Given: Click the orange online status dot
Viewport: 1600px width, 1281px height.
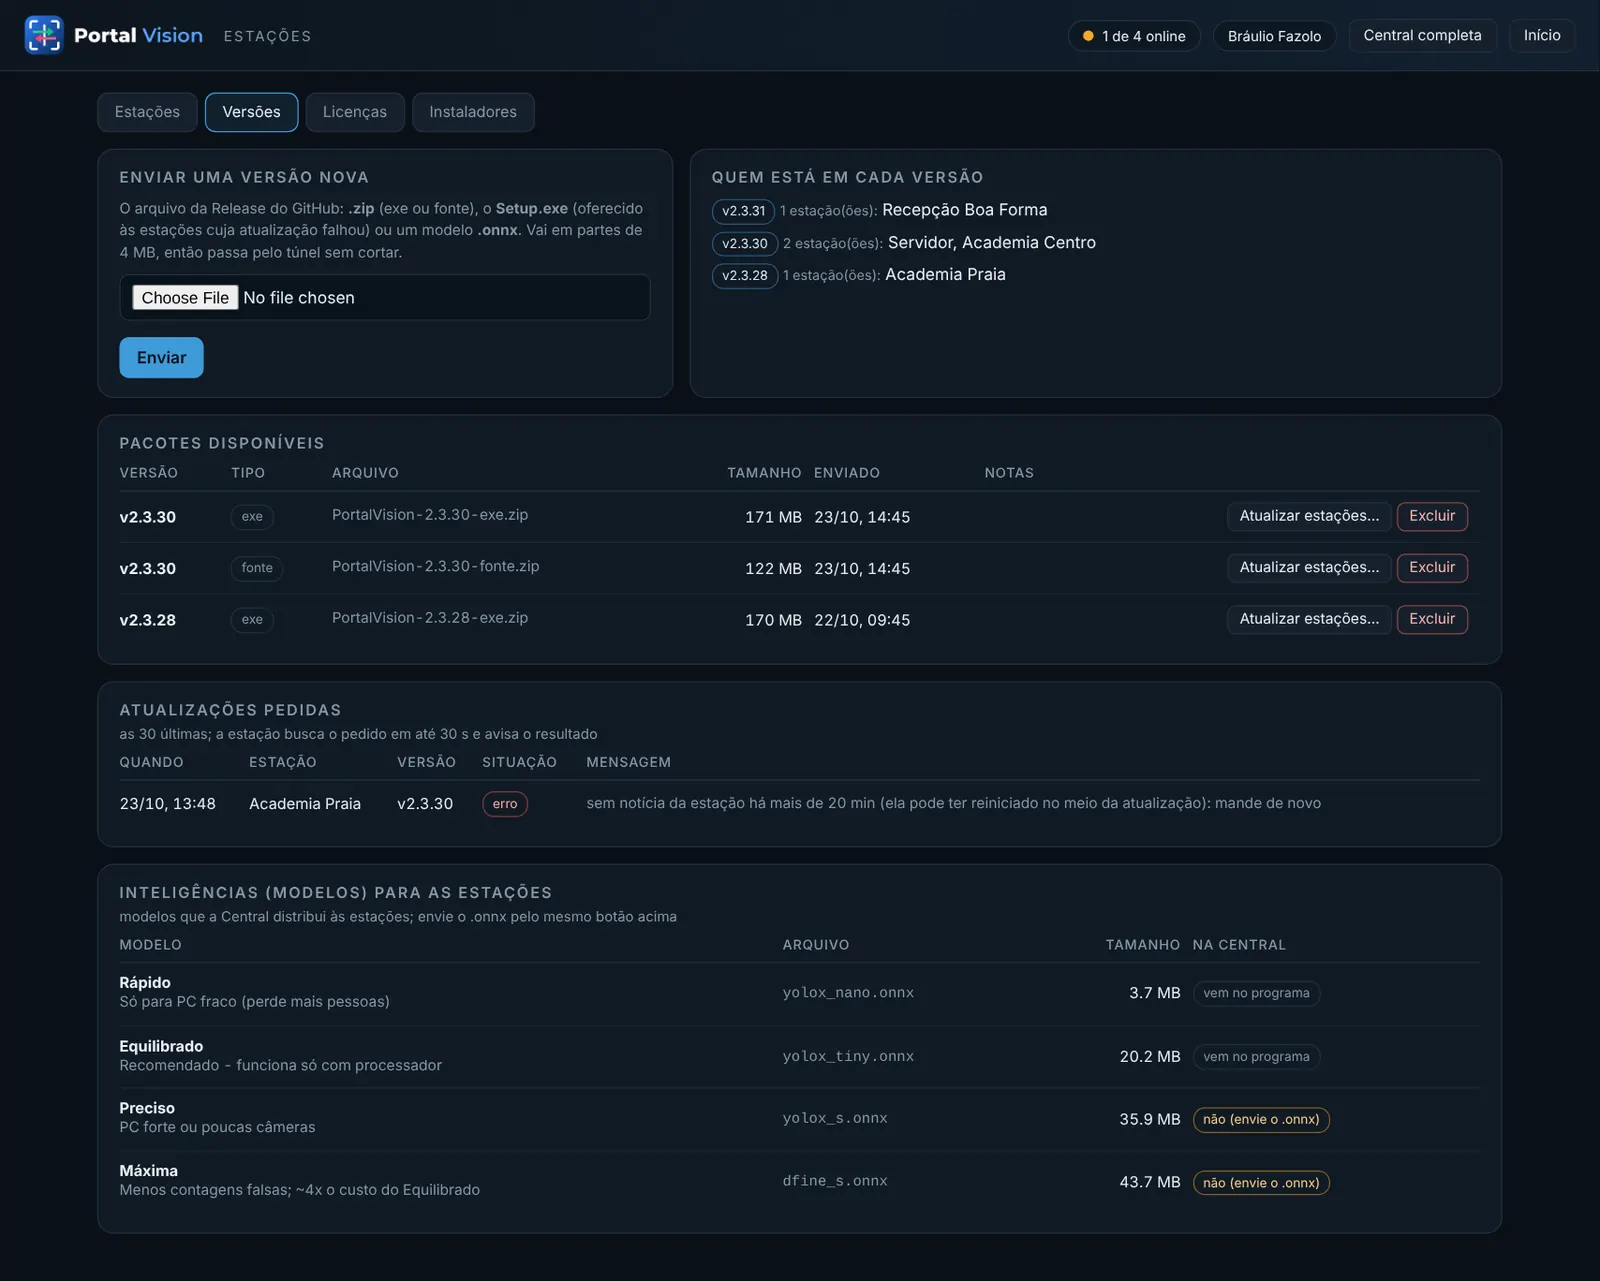Looking at the screenshot, I should [1088, 36].
